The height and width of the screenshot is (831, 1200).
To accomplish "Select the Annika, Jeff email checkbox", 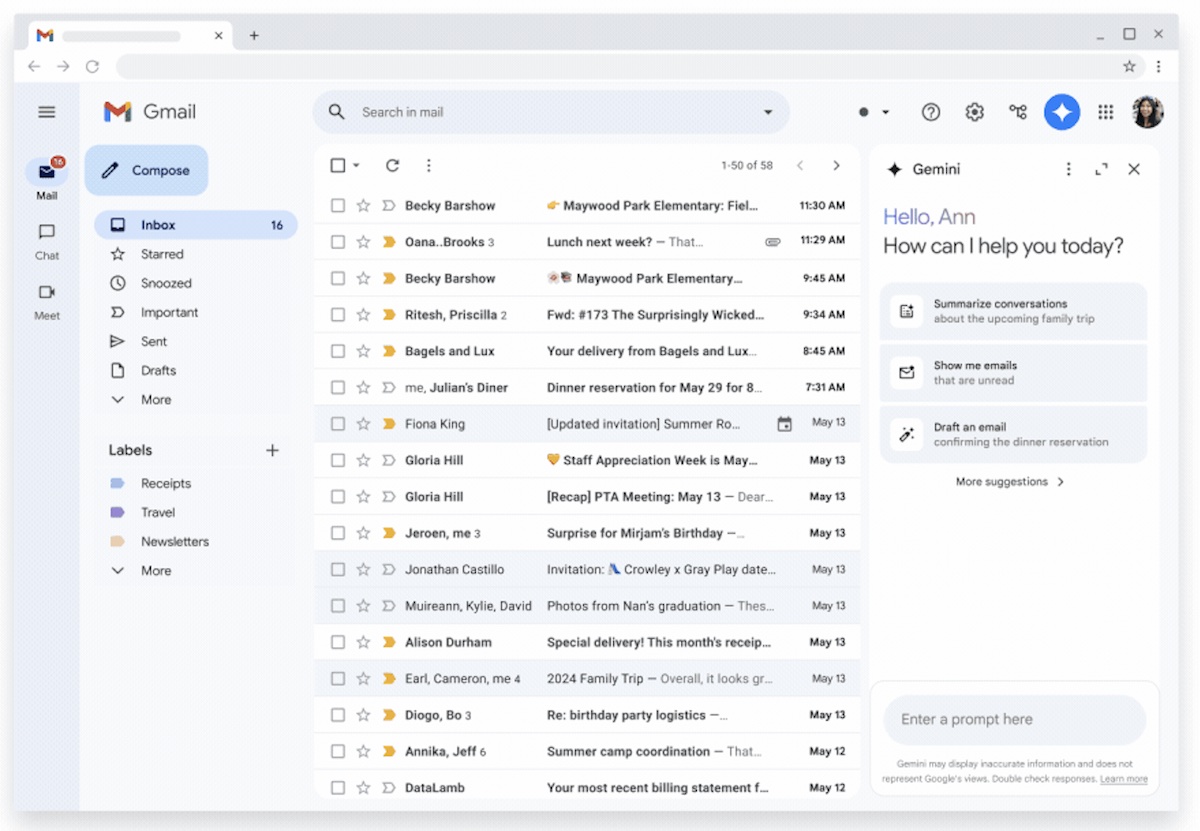I will tap(338, 751).
